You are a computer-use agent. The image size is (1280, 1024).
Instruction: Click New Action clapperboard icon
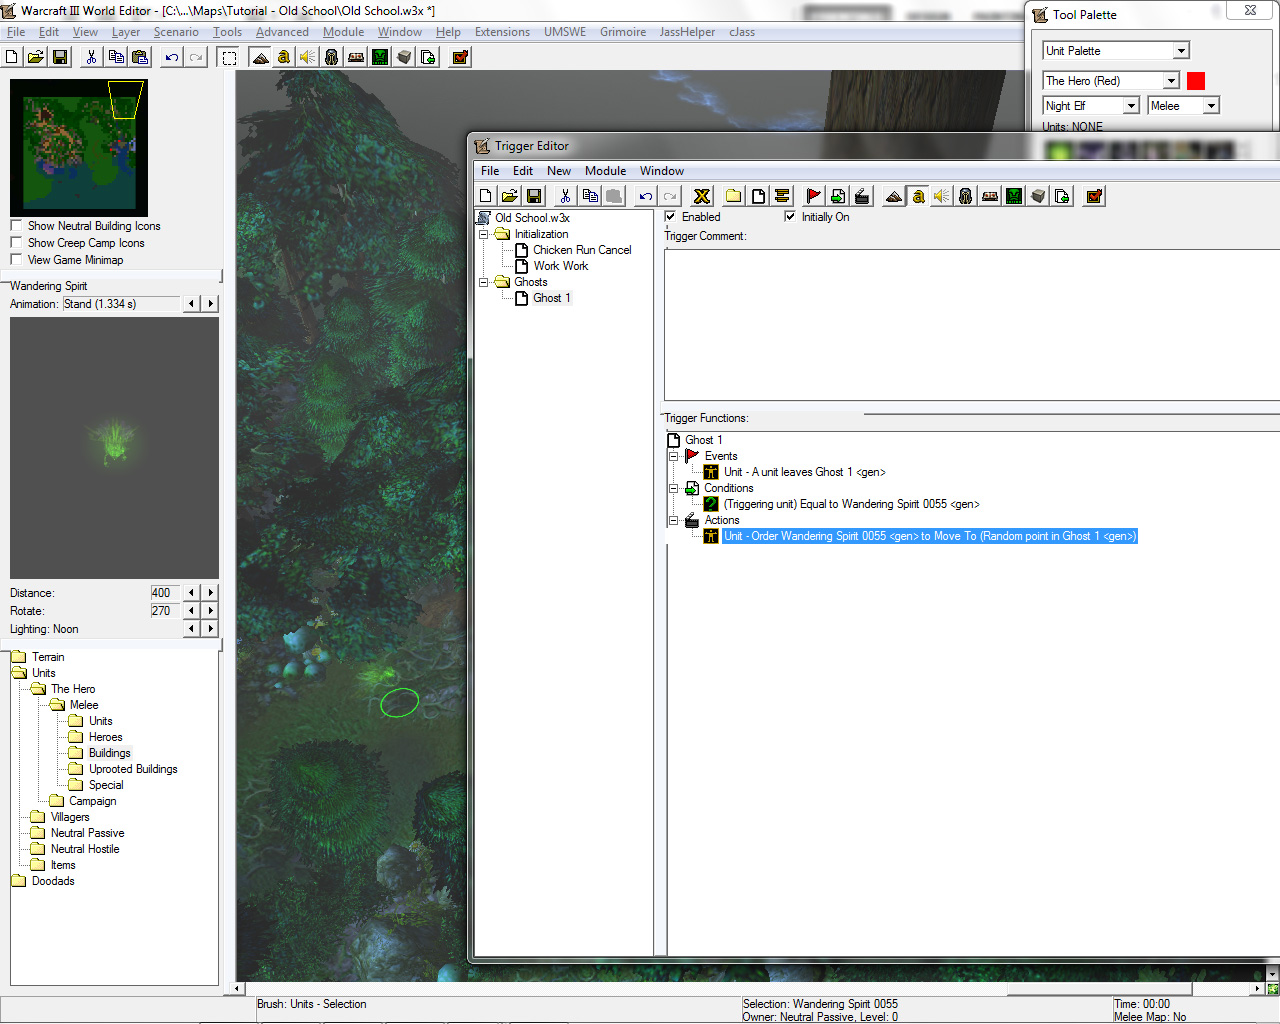862,197
